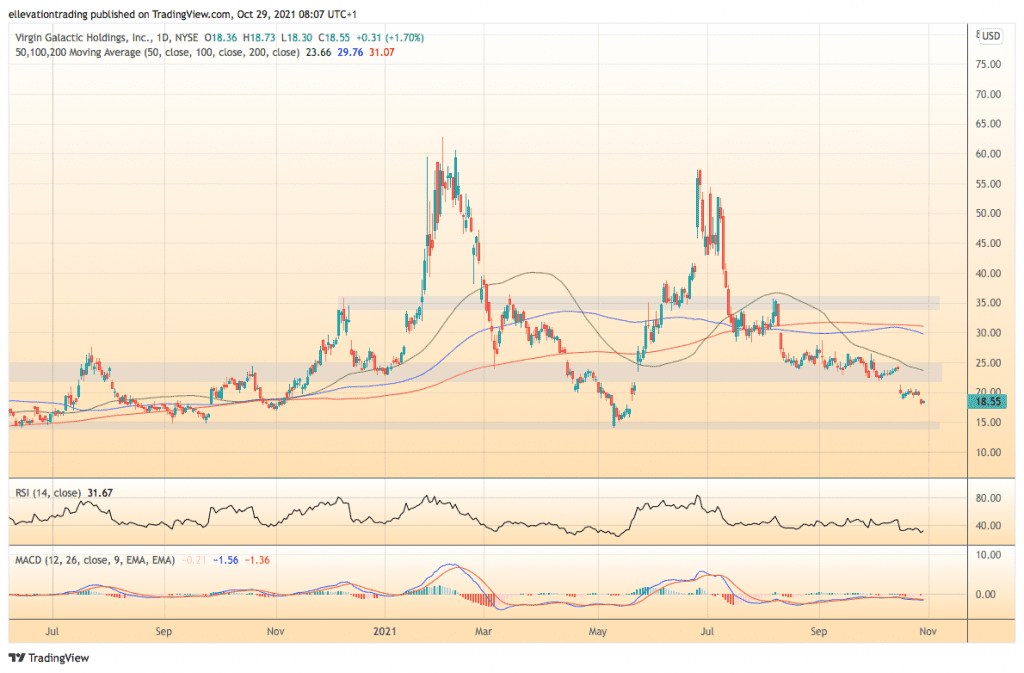
Task: Click the 45.00 price axis label
Action: [x=988, y=243]
